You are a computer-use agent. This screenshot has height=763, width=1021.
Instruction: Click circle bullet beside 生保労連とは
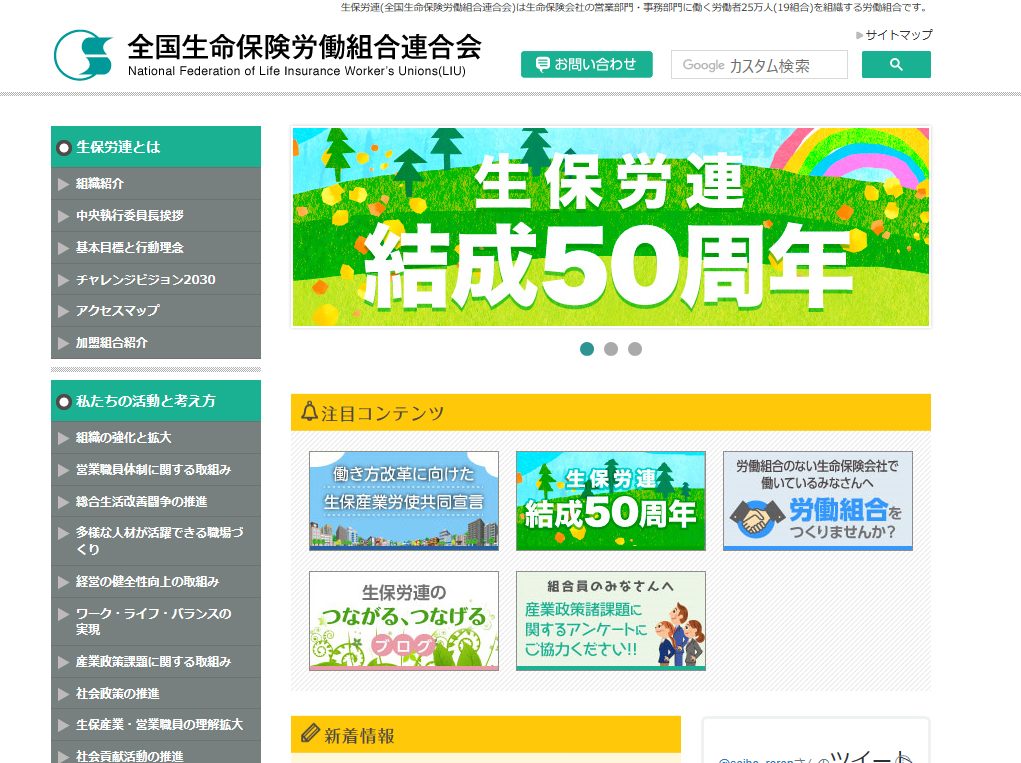click(64, 148)
